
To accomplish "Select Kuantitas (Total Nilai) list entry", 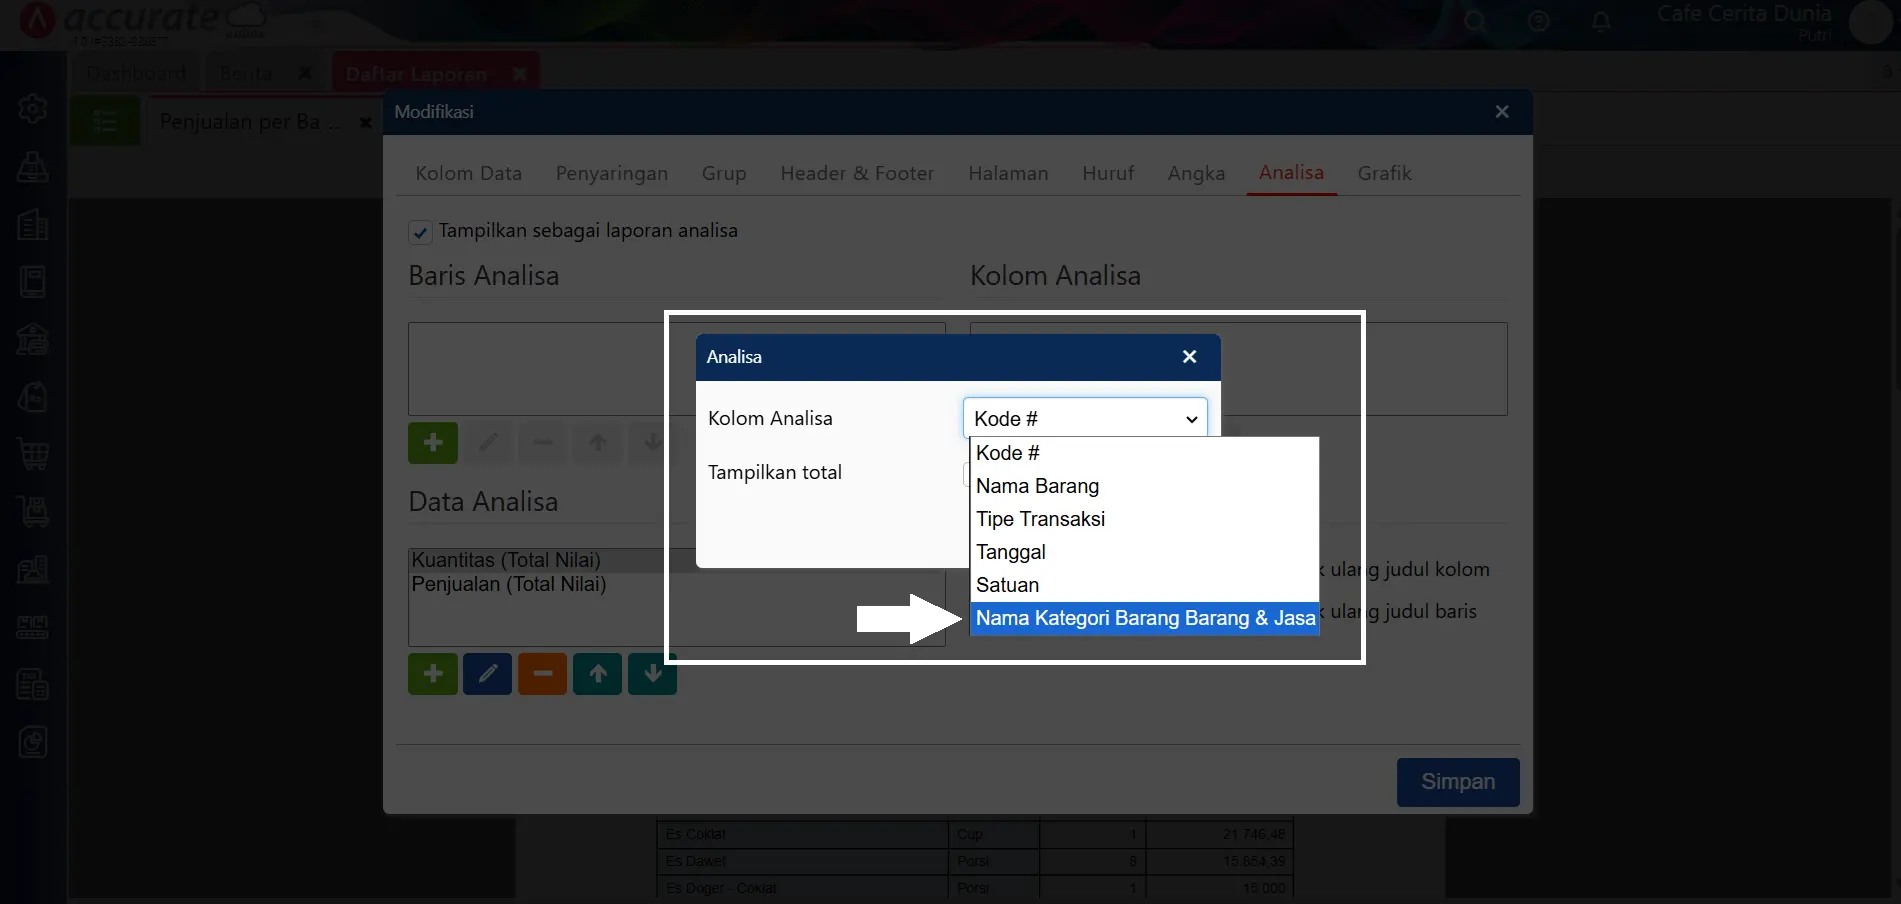I will [x=506, y=560].
